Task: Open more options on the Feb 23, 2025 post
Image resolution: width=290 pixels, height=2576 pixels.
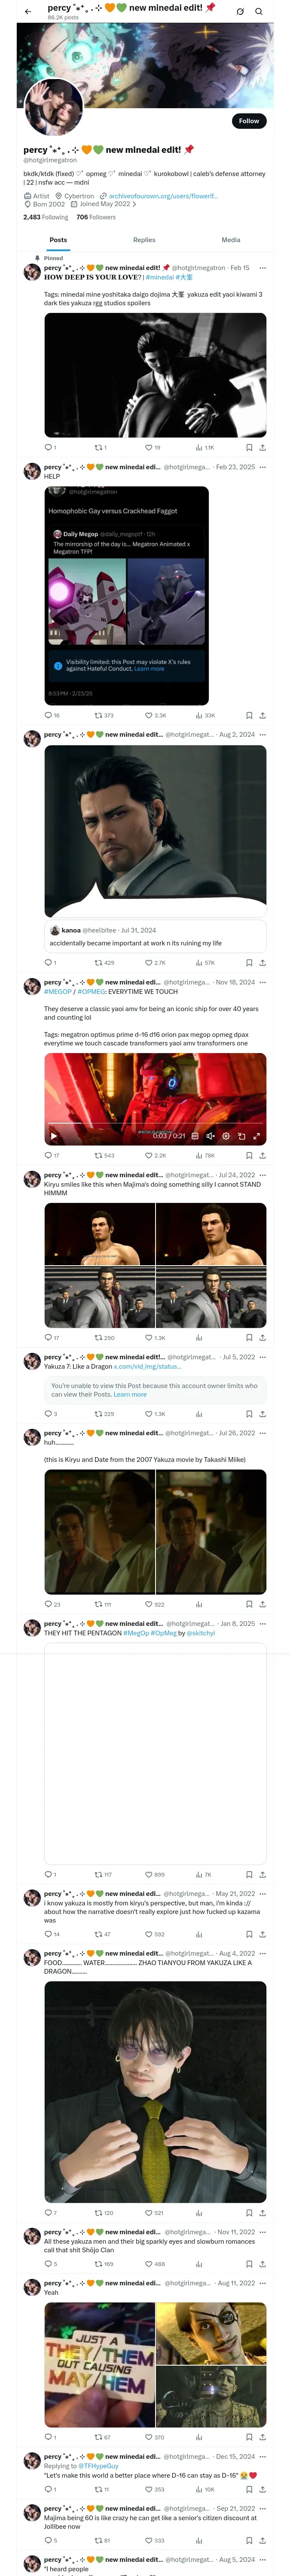Action: (262, 467)
